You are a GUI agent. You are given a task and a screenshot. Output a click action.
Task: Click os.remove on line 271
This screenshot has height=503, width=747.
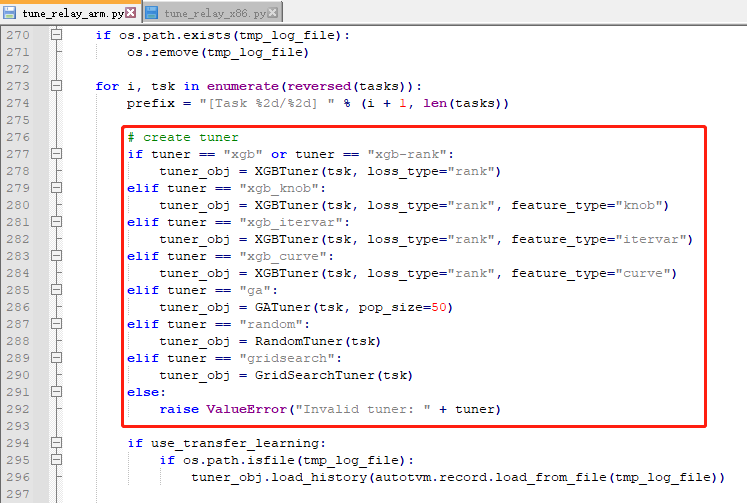pyautogui.click(x=163, y=52)
